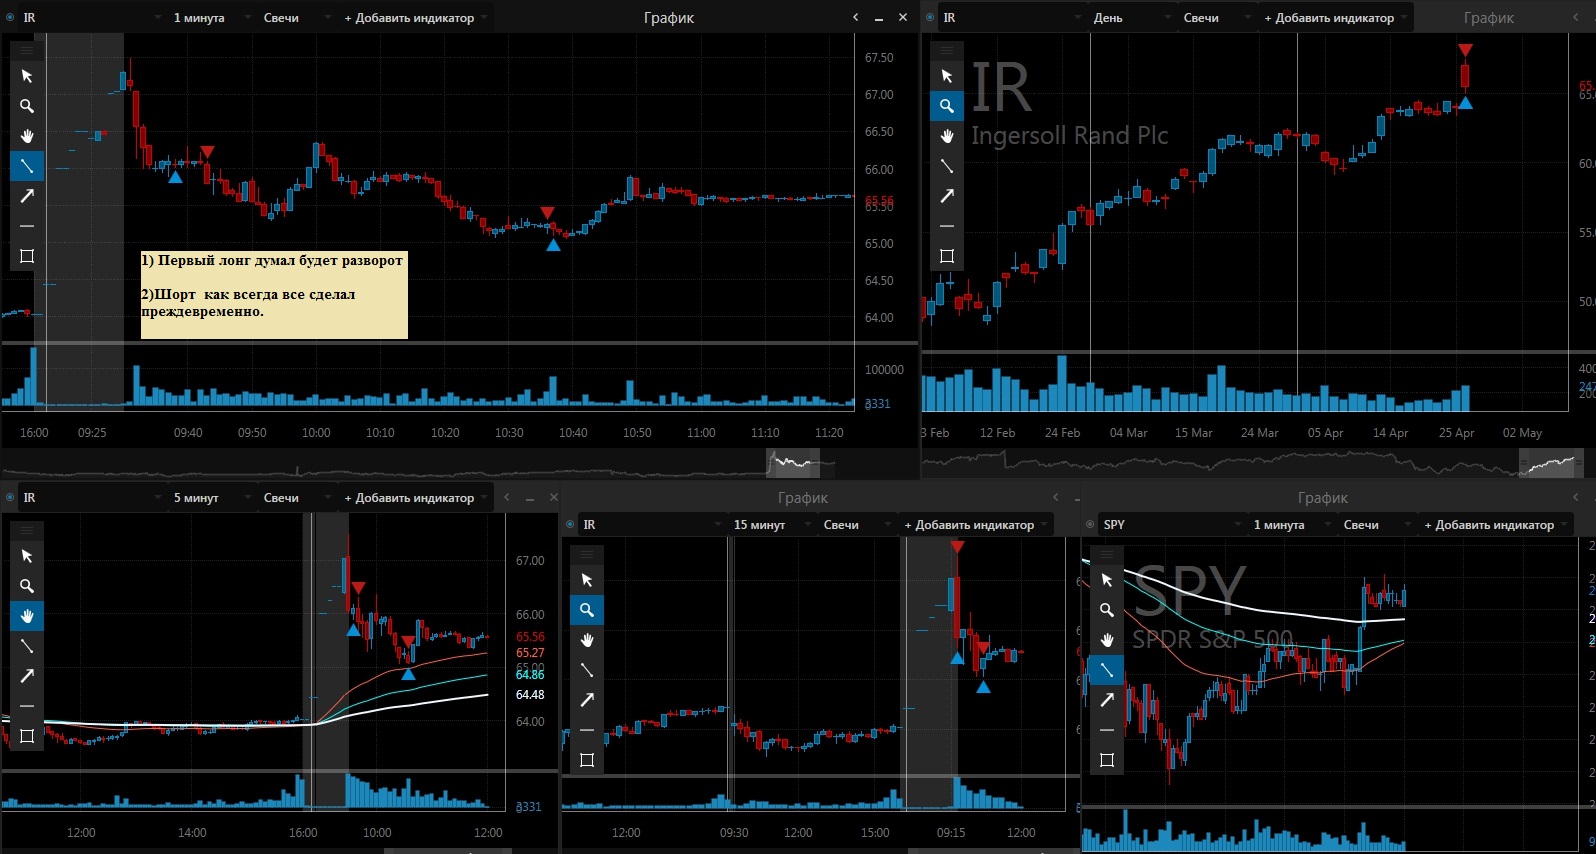Click the navigator thumb under 1-minute IR chart
Screen dimensions: 1596x854
pyautogui.click(x=793, y=463)
